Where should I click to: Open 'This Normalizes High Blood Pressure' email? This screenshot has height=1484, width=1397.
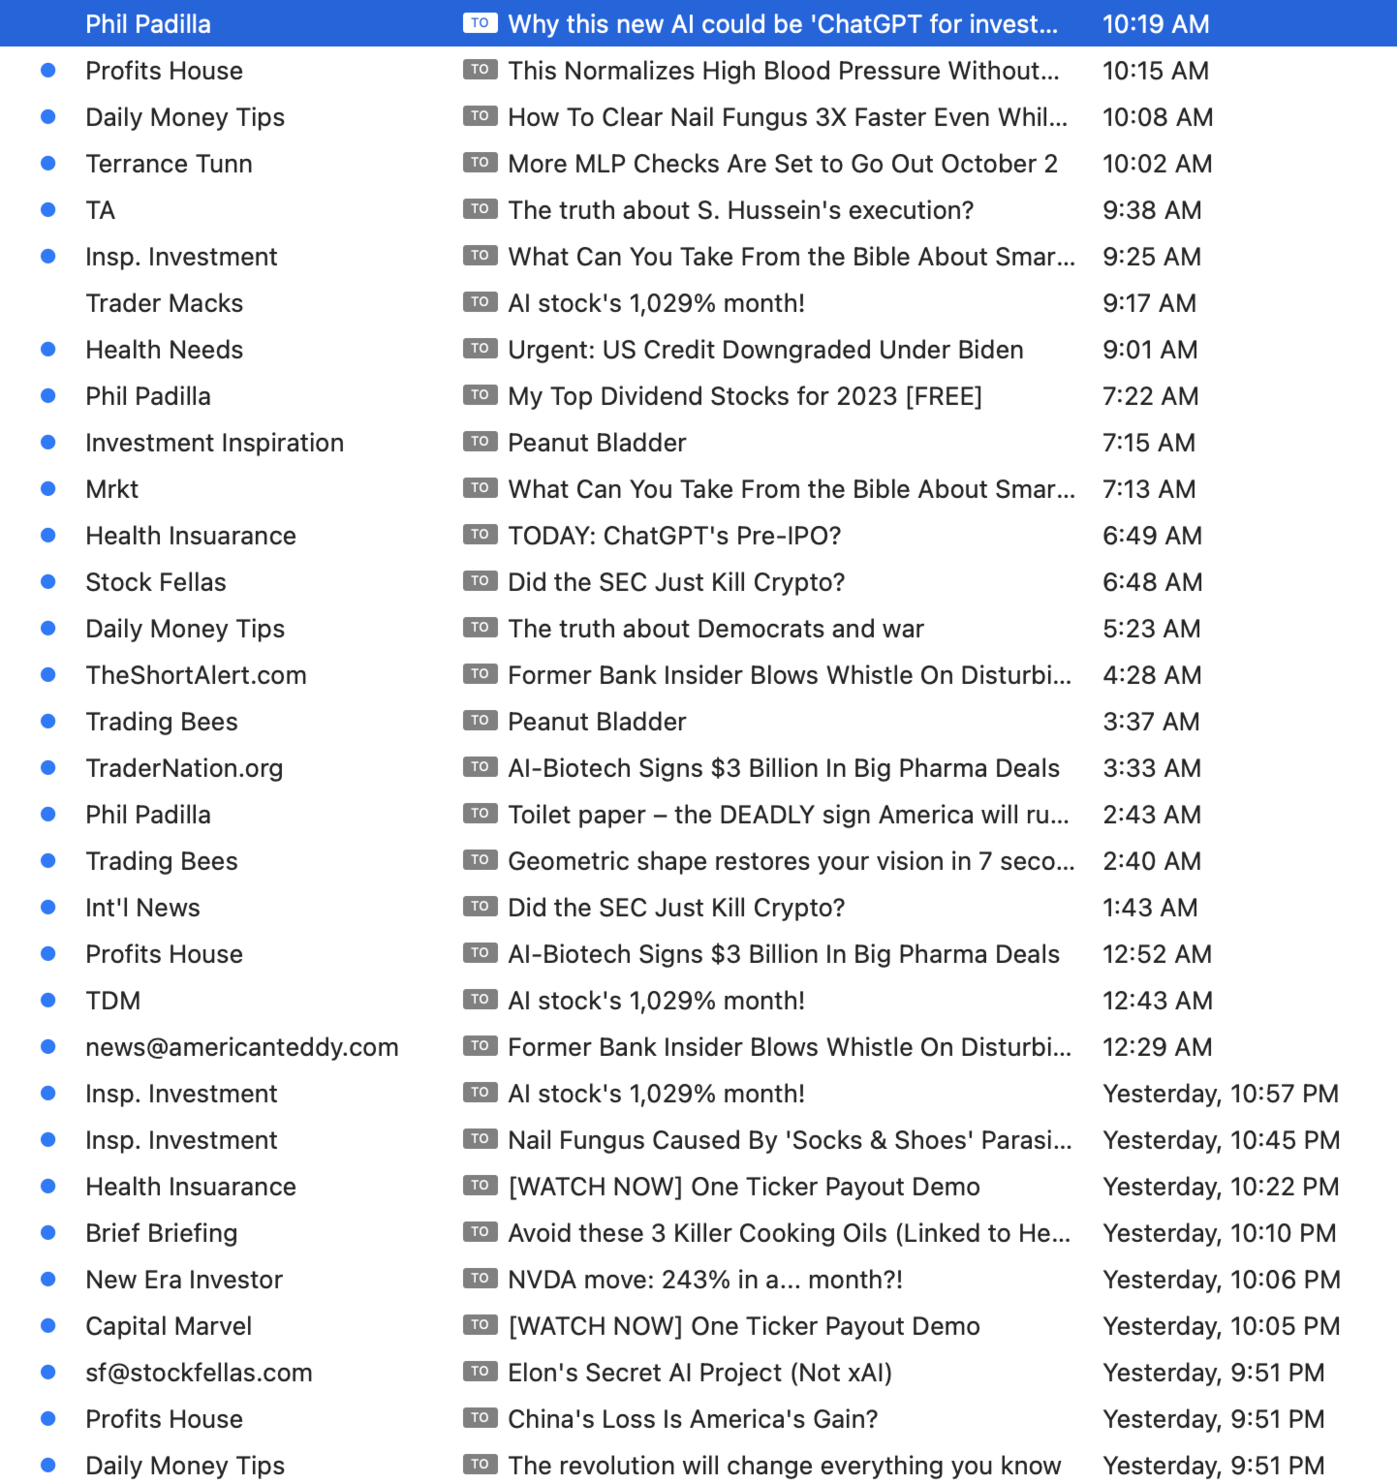click(783, 71)
